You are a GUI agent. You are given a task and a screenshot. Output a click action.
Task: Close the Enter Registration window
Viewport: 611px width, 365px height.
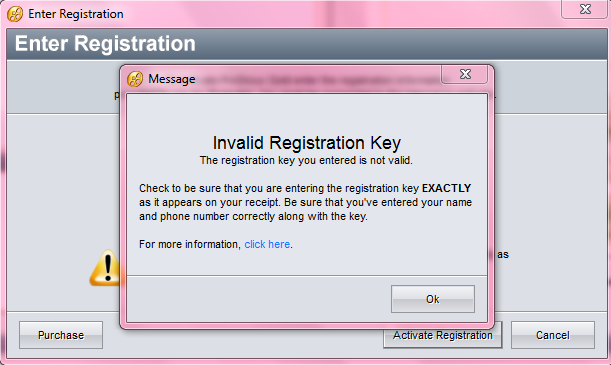(585, 9)
